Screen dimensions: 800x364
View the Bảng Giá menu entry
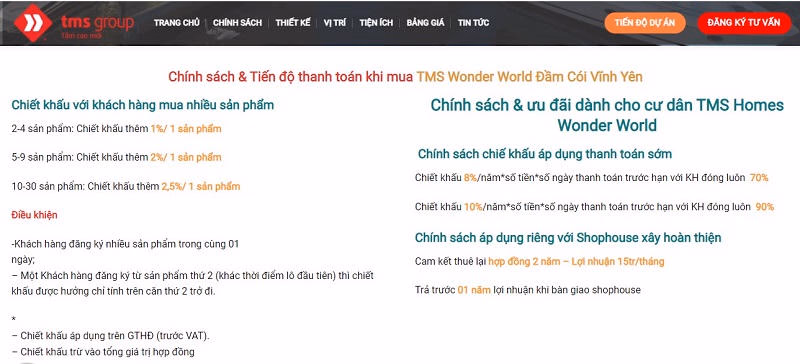click(426, 22)
